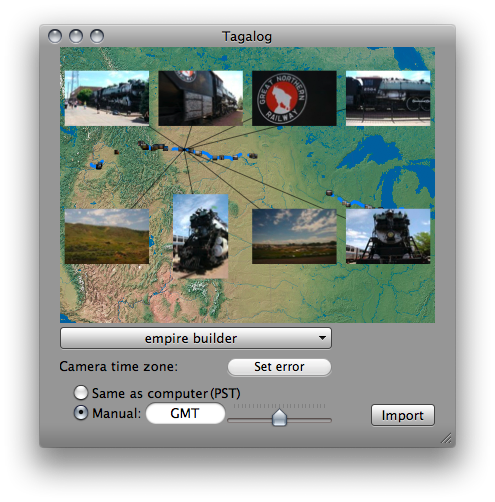Viewport: 495px width, 502px height.
Task: Click the easternmost marker on the Montana track
Action: (253, 156)
